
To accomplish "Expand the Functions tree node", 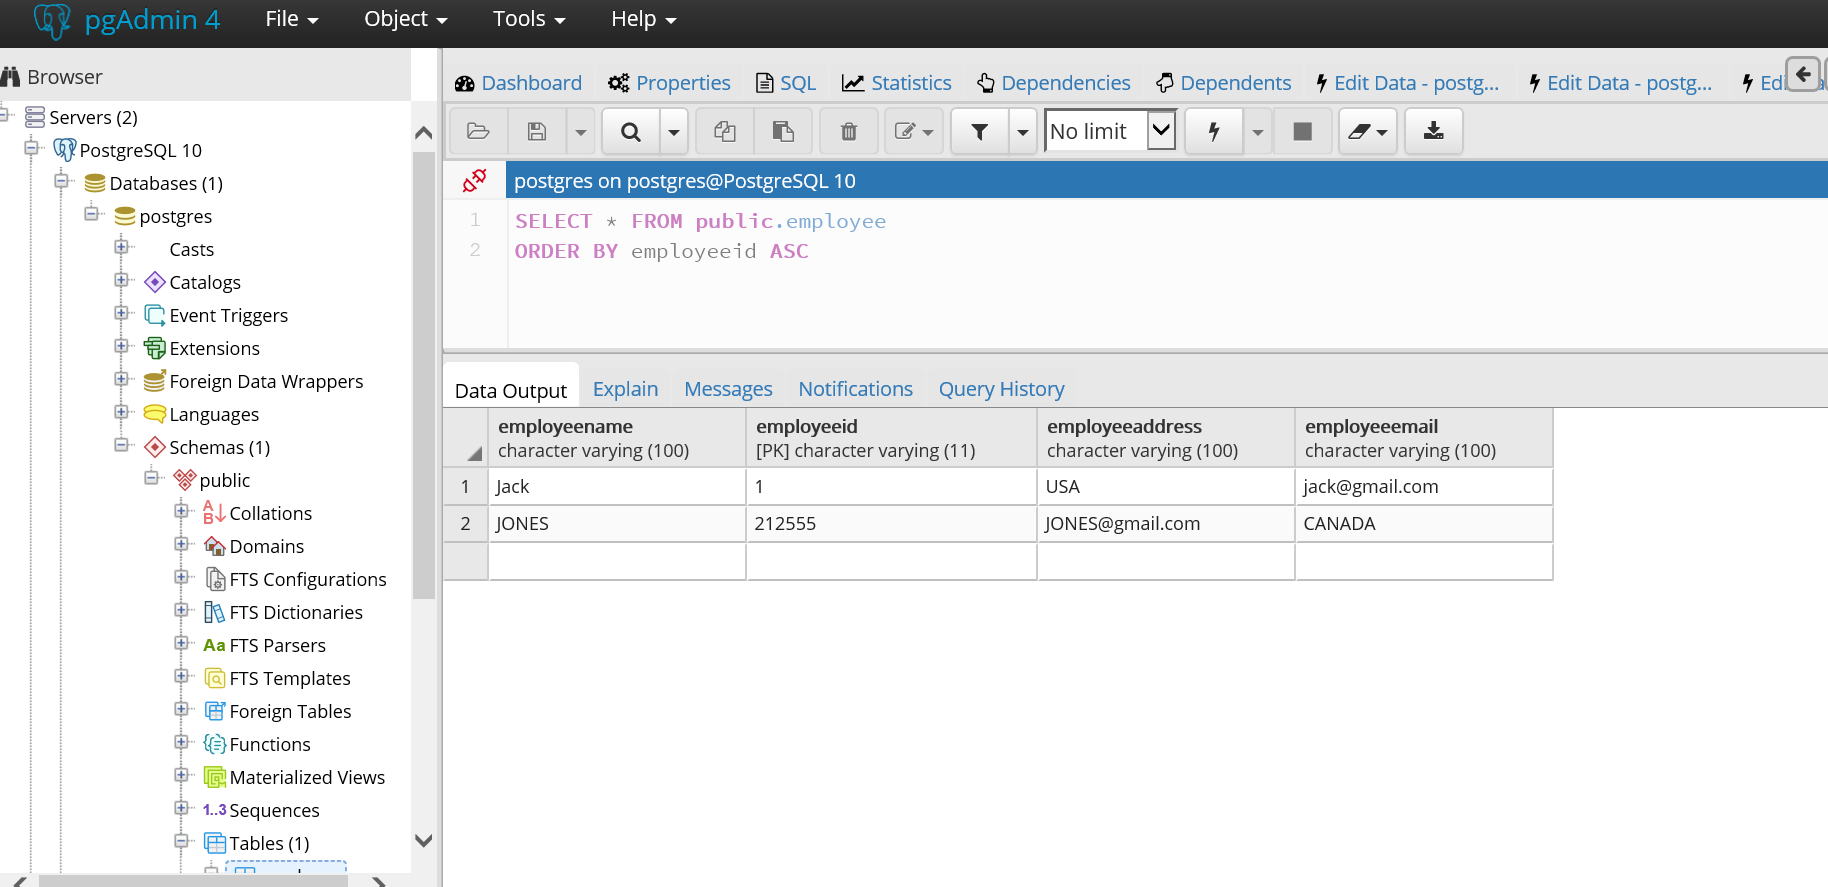I will (x=181, y=743).
